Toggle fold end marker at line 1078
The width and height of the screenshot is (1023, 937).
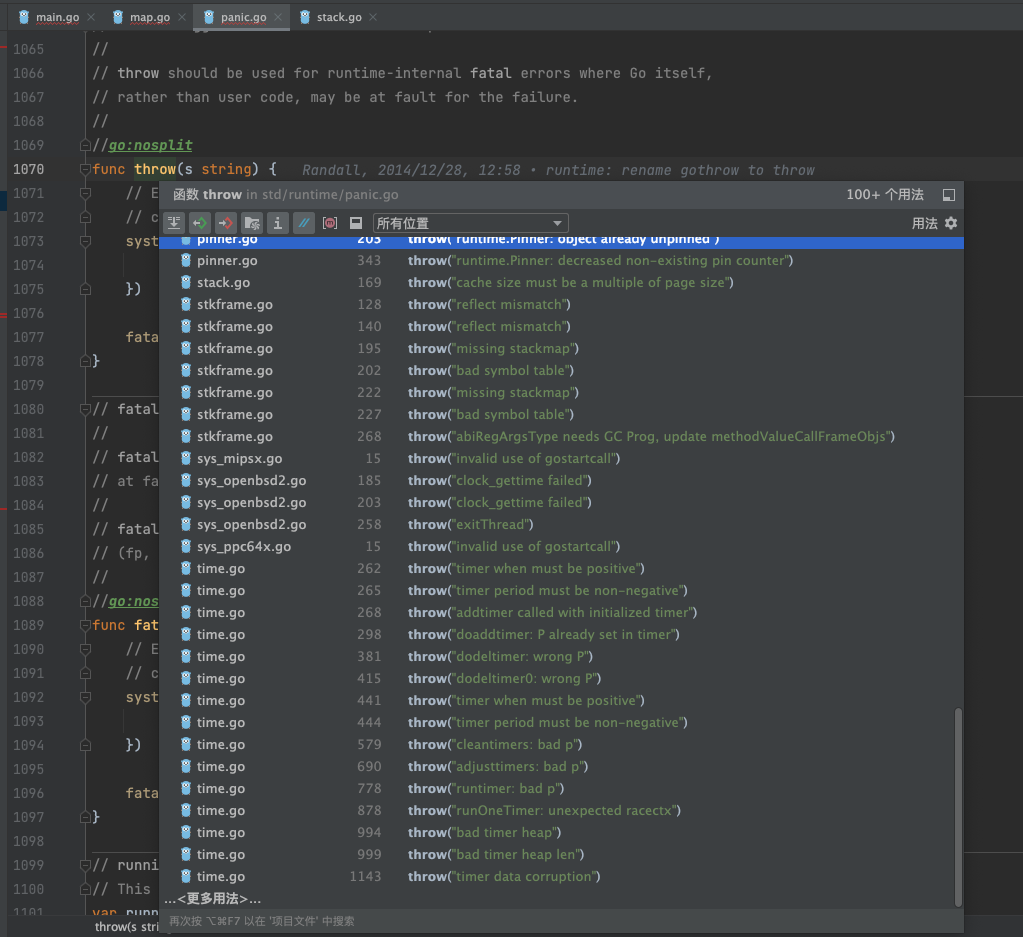point(85,361)
